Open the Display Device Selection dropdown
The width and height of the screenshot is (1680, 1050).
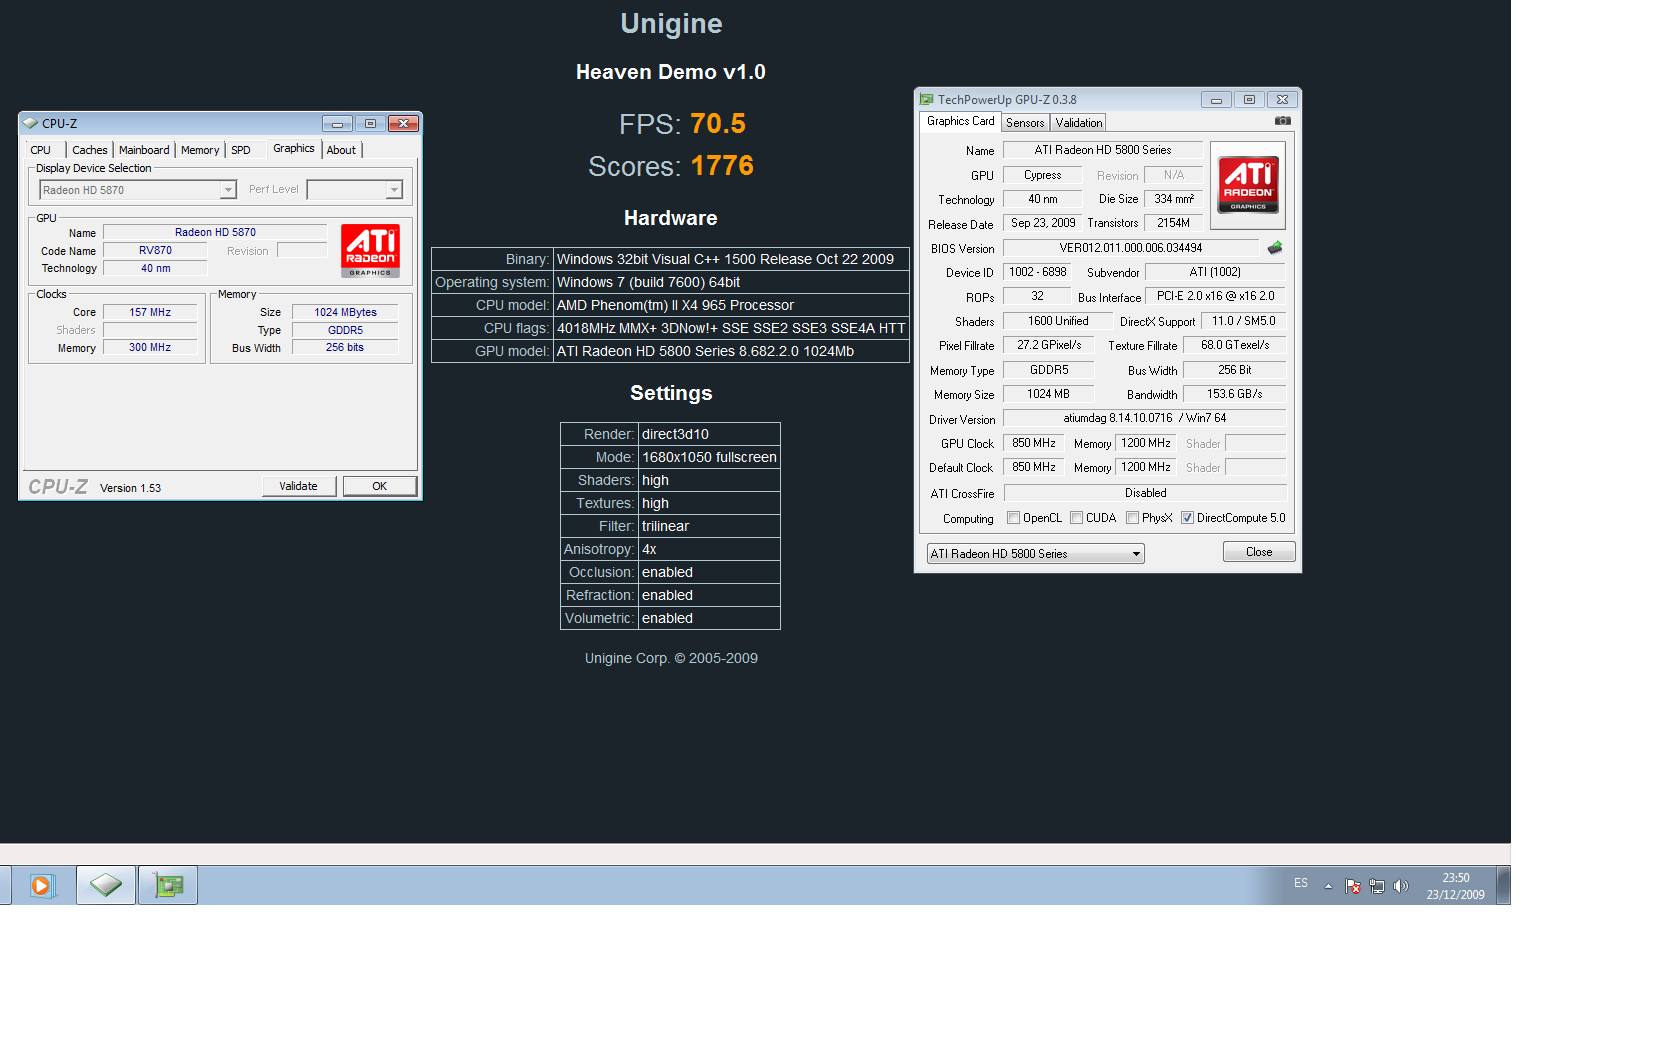tap(138, 190)
